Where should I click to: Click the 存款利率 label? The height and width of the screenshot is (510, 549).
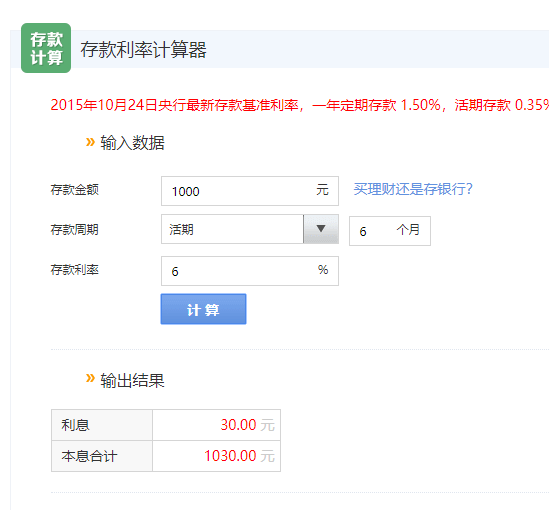(75, 270)
